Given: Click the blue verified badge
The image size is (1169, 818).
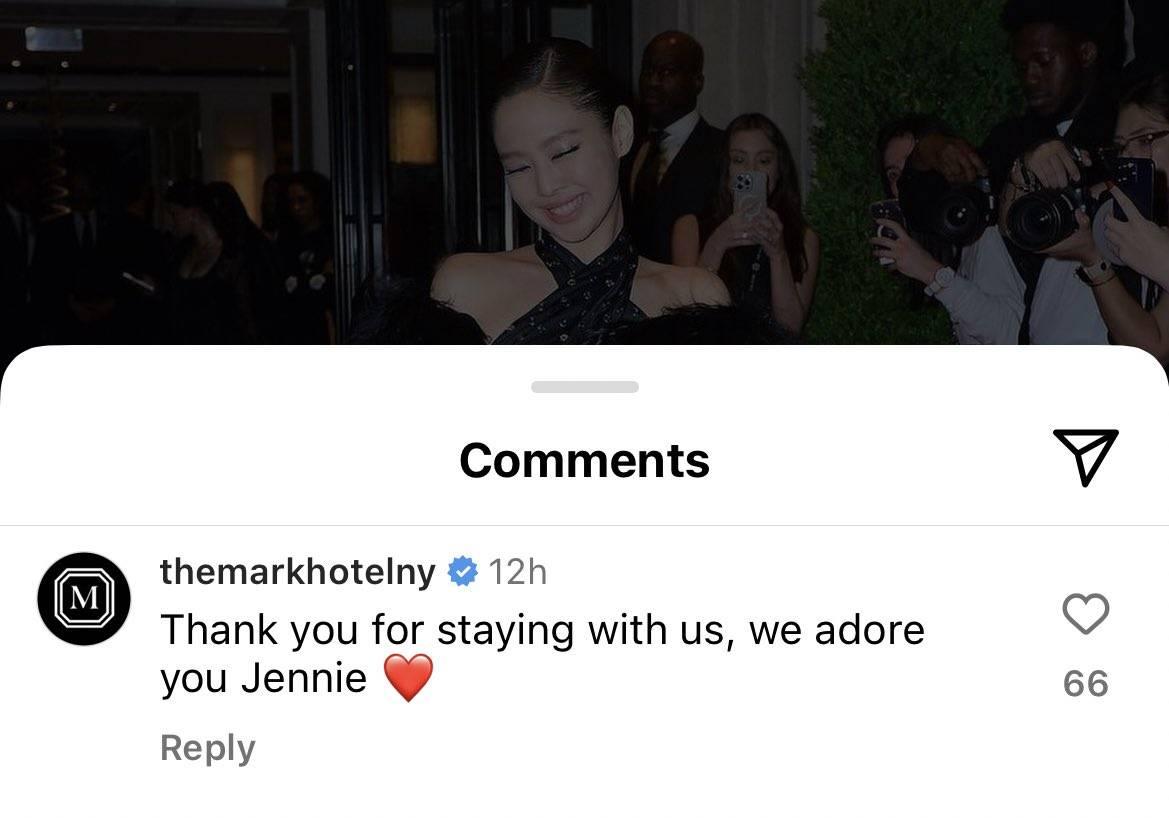Looking at the screenshot, I should tap(462, 572).
